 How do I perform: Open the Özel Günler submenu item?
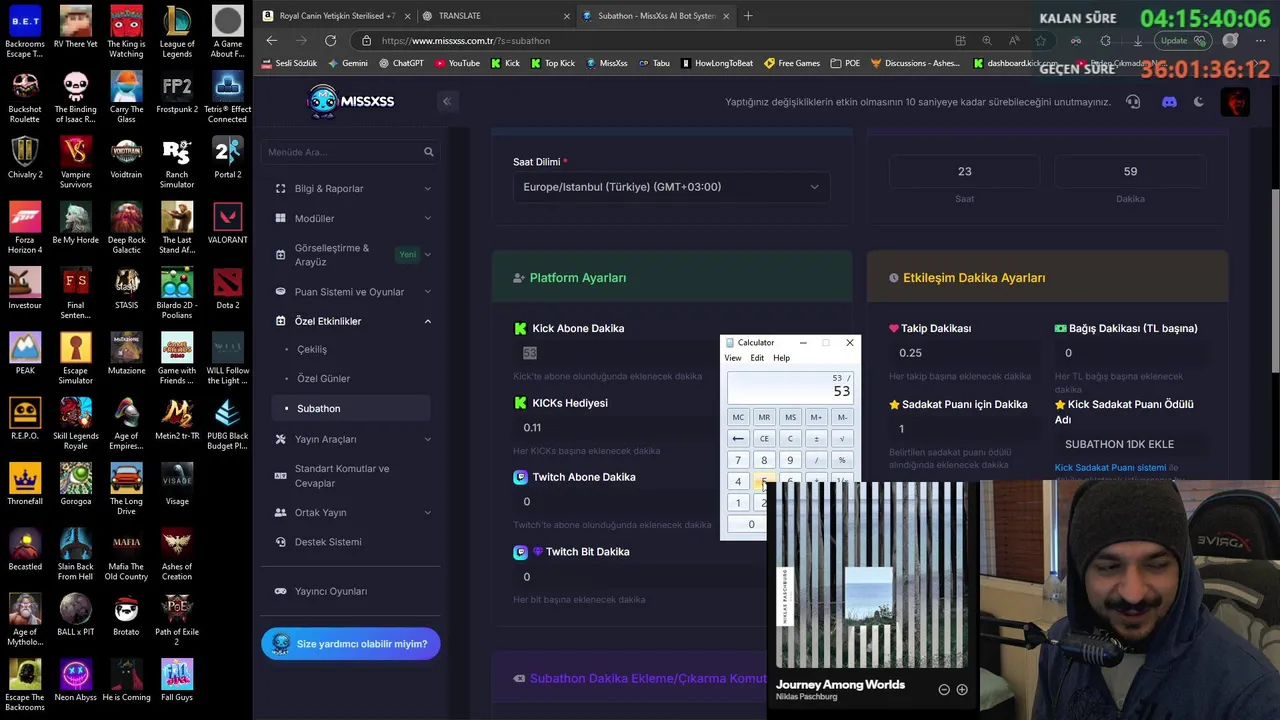[x=323, y=378]
